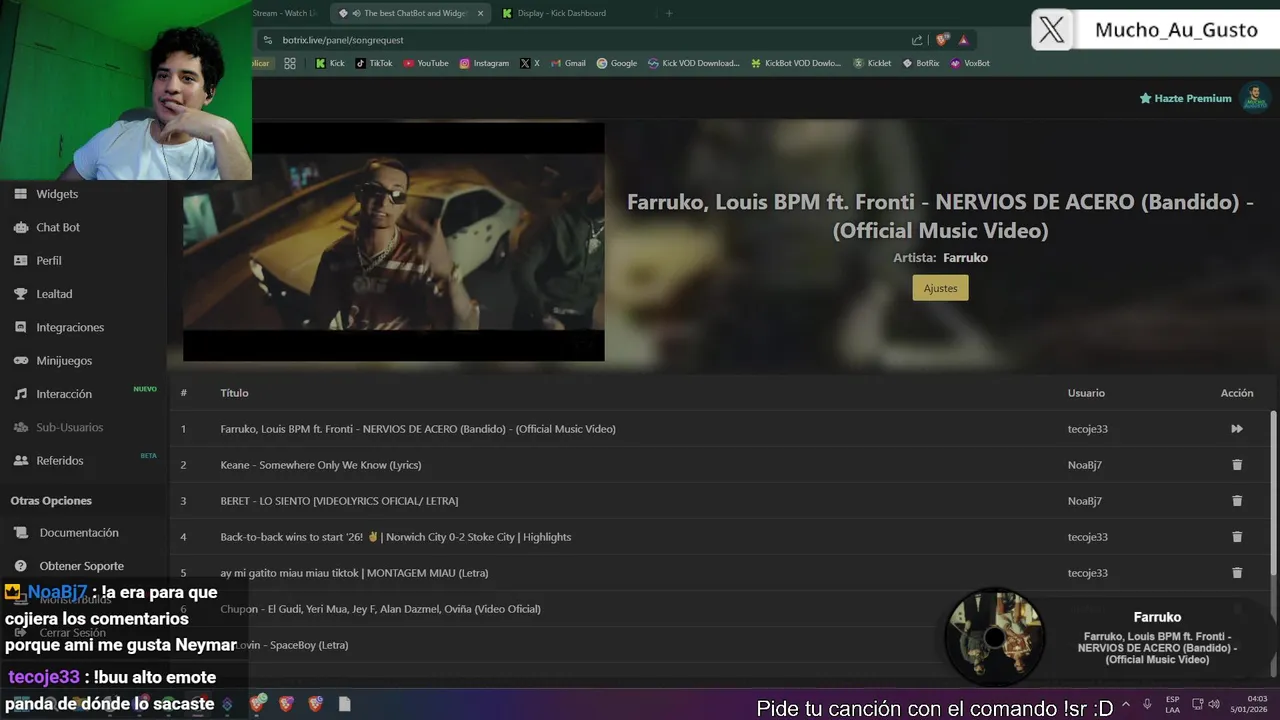
Task: Click the Referidos users icon
Action: [20, 460]
